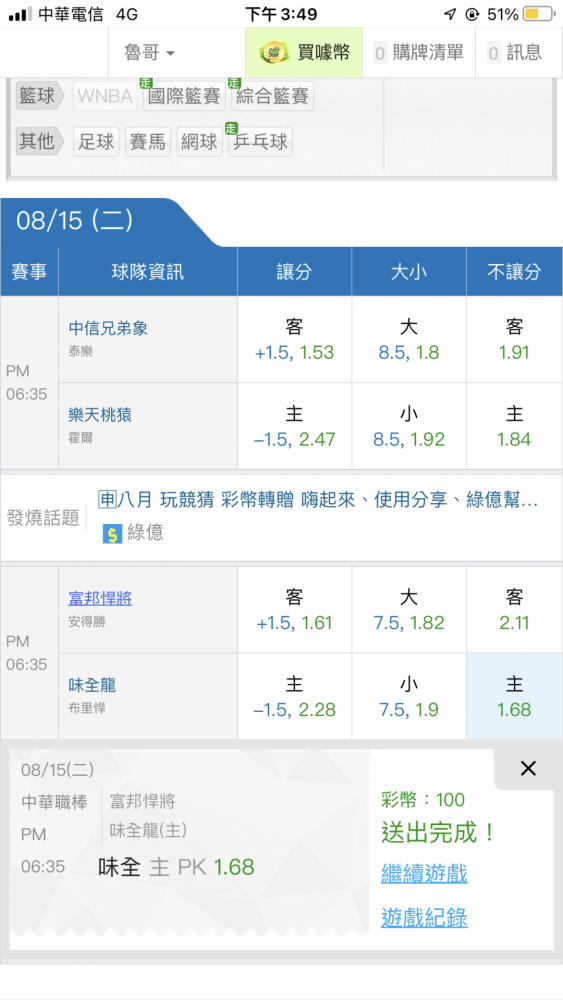Click the 申 tag icon on hot topic
Image resolution: width=563 pixels, height=1000 pixels.
pyautogui.click(x=106, y=499)
